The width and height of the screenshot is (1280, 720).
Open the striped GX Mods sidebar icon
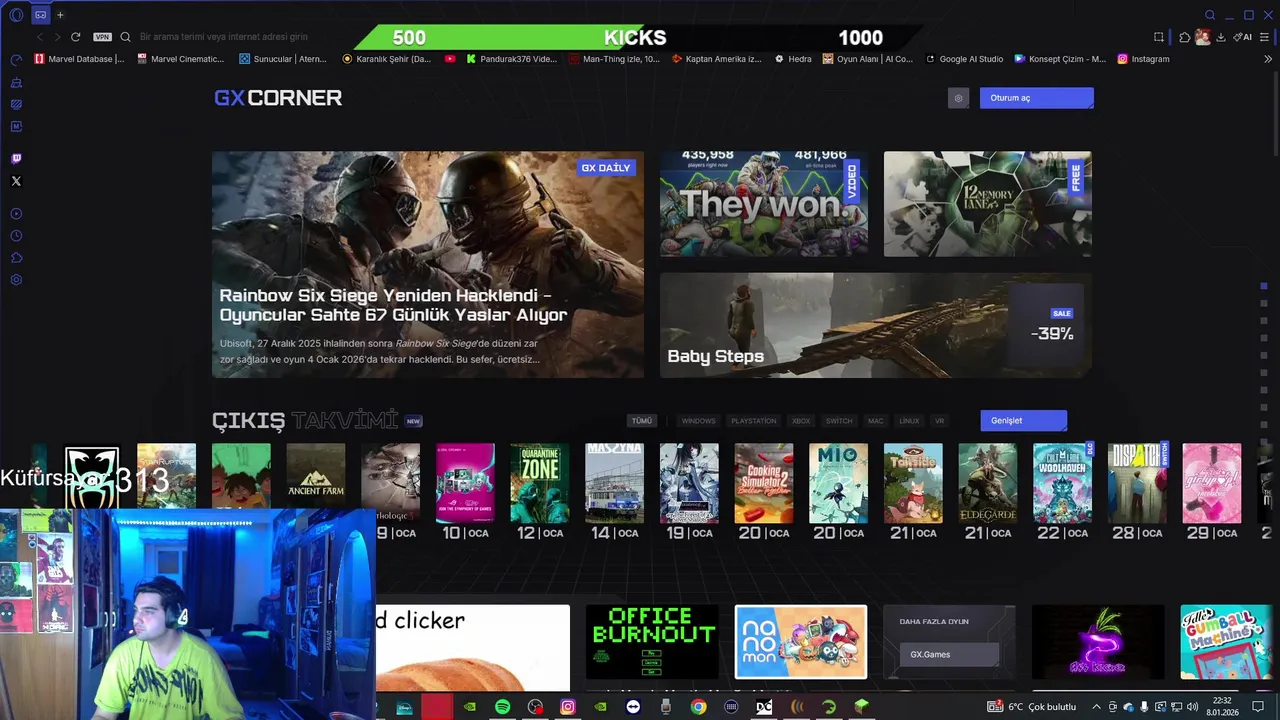16,104
